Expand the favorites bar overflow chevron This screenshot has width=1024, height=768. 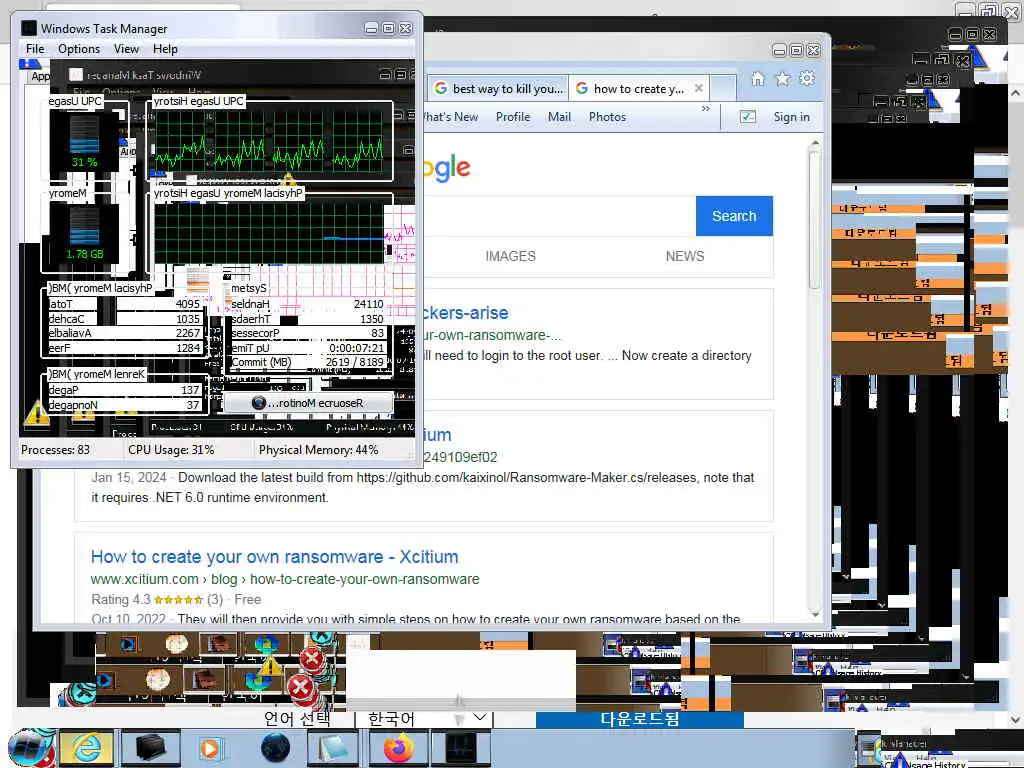pyautogui.click(x=705, y=108)
